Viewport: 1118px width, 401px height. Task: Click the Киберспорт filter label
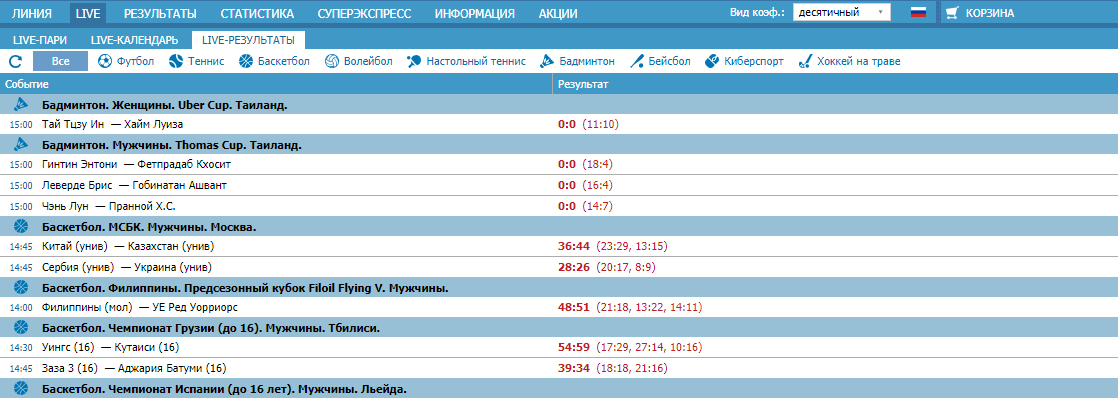pos(754,61)
